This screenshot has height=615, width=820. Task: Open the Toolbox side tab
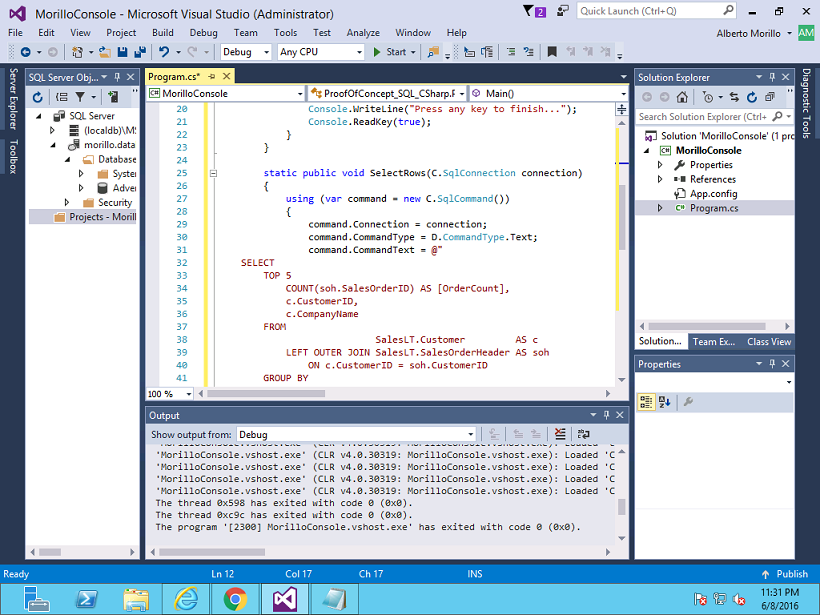coord(13,156)
